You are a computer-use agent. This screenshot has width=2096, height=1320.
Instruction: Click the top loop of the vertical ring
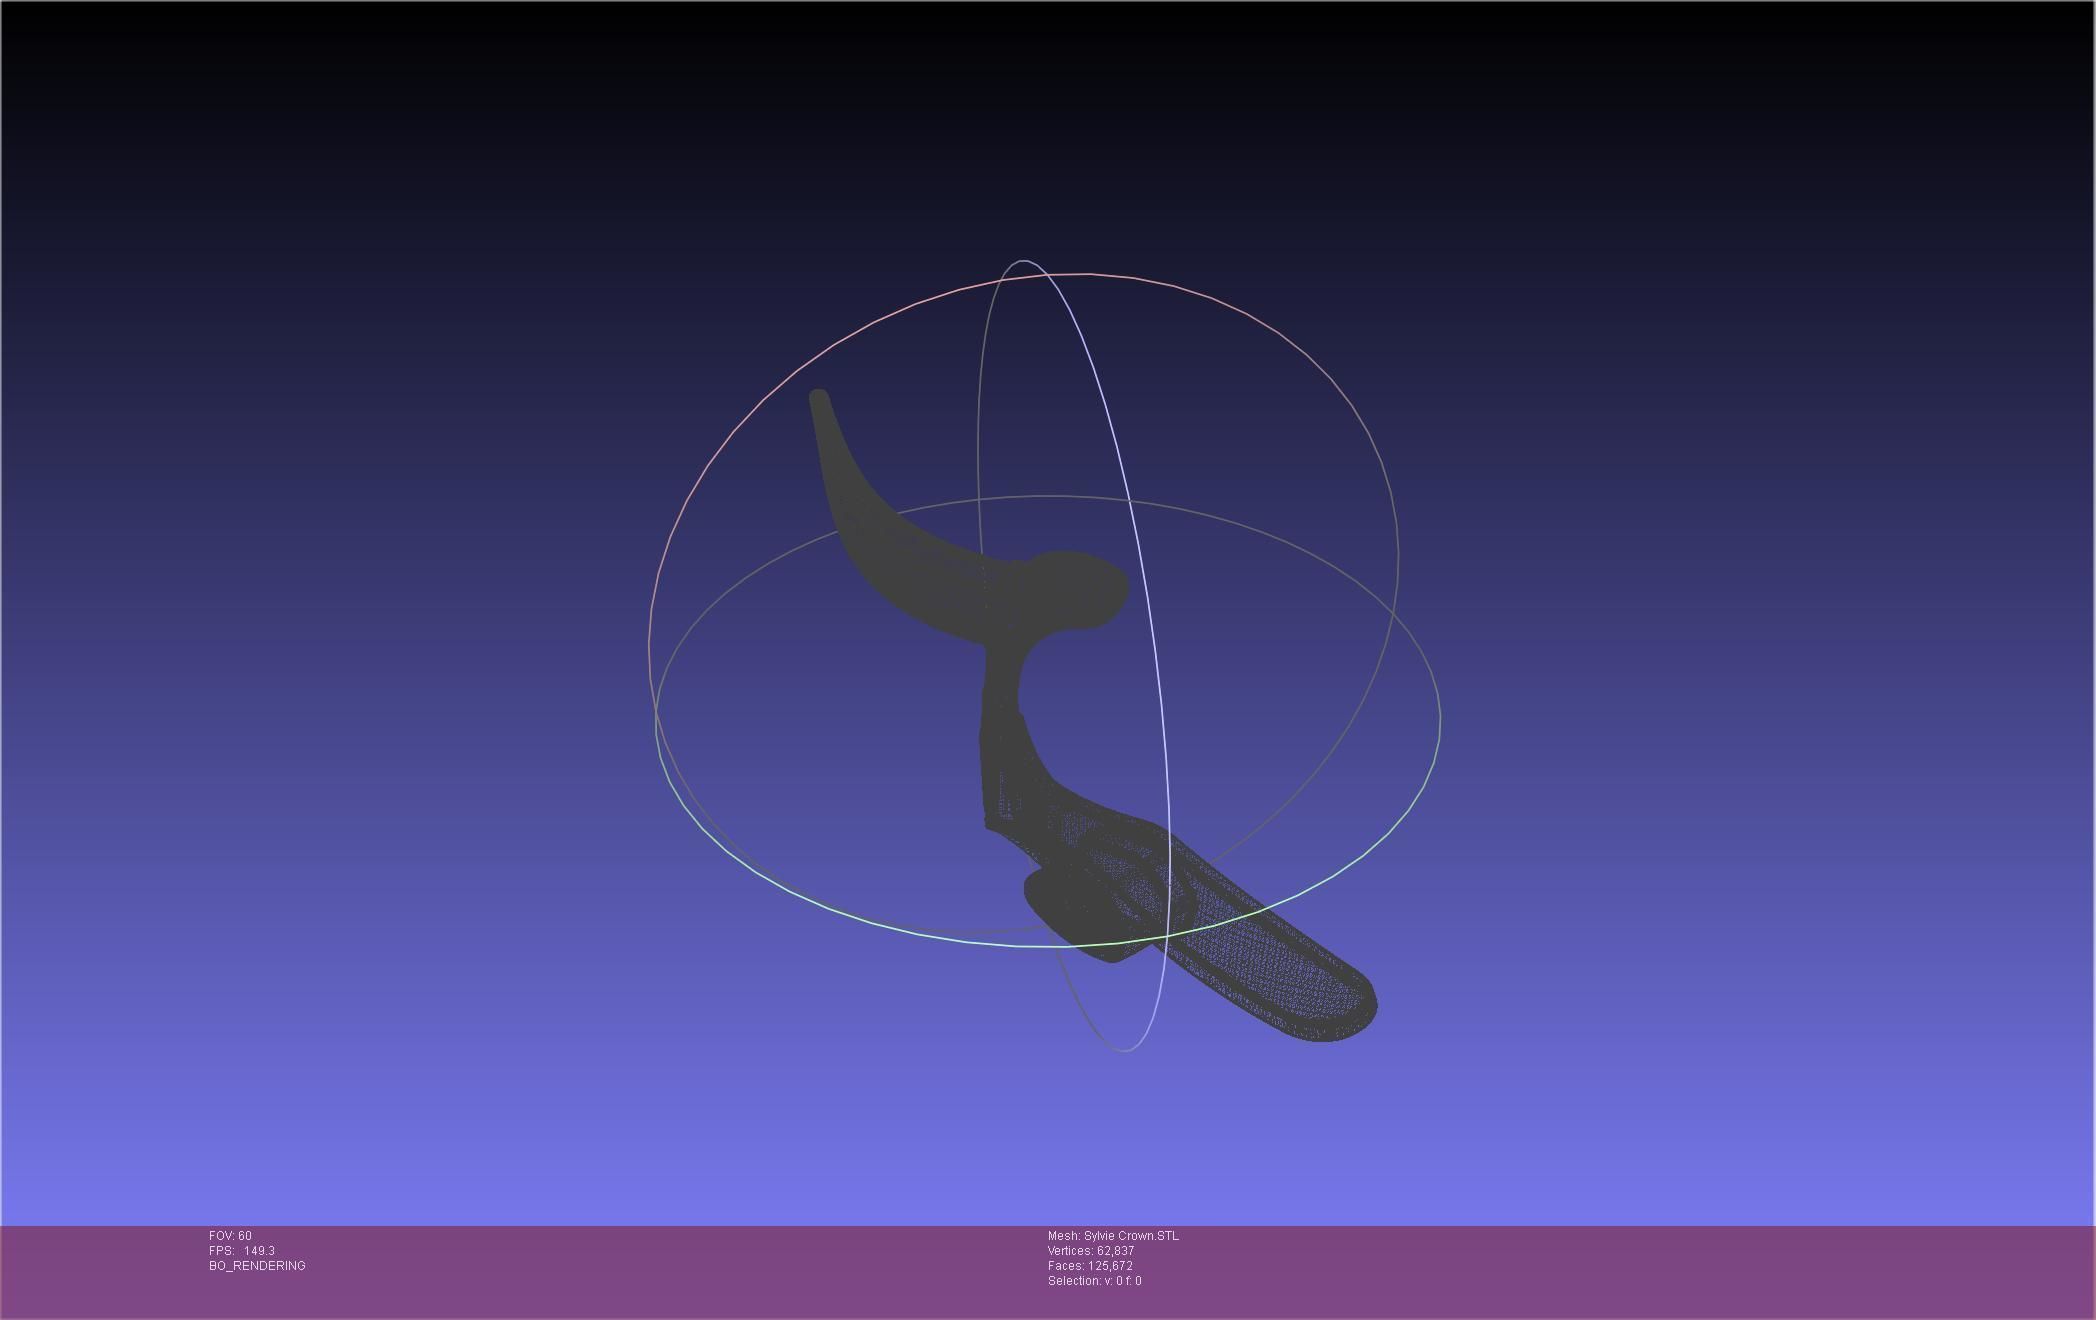click(x=1023, y=261)
